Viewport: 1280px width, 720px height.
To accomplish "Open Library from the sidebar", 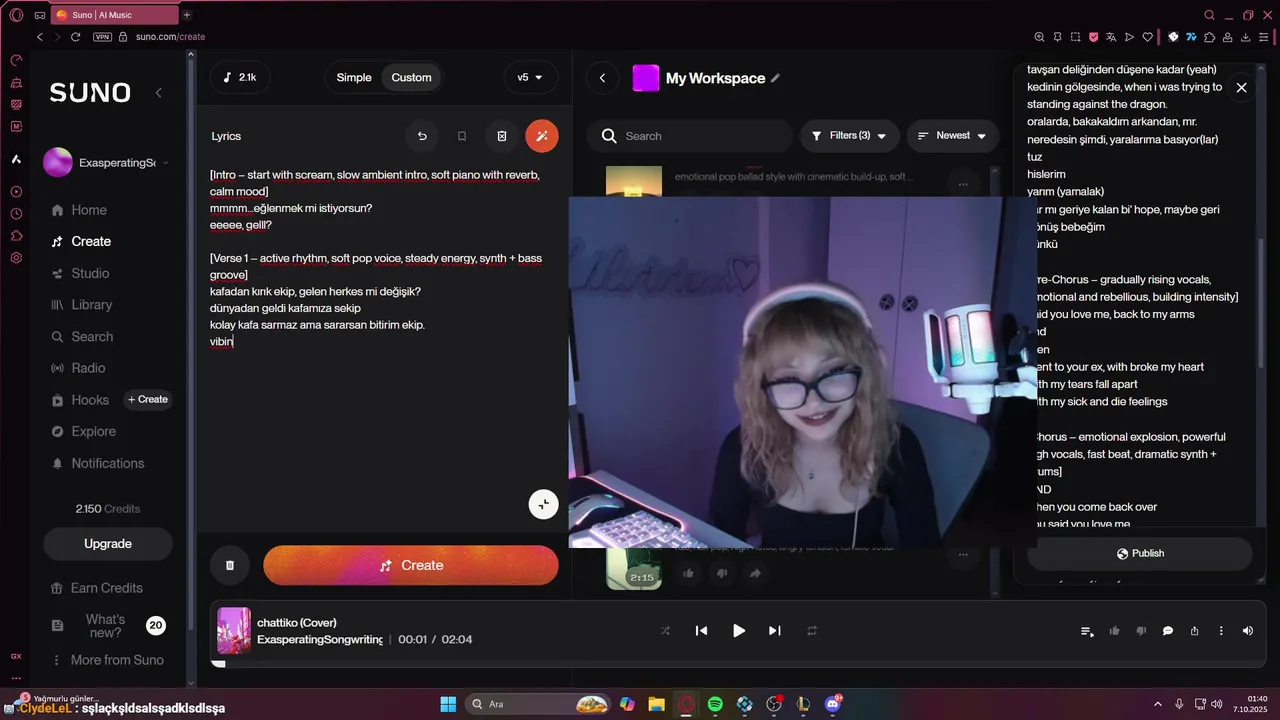I will click(81, 305).
